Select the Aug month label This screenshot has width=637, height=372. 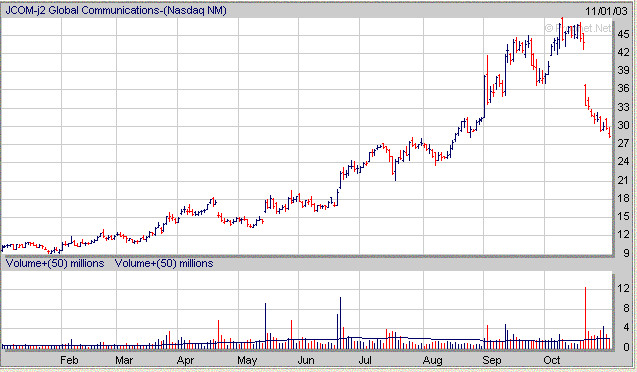point(432,360)
